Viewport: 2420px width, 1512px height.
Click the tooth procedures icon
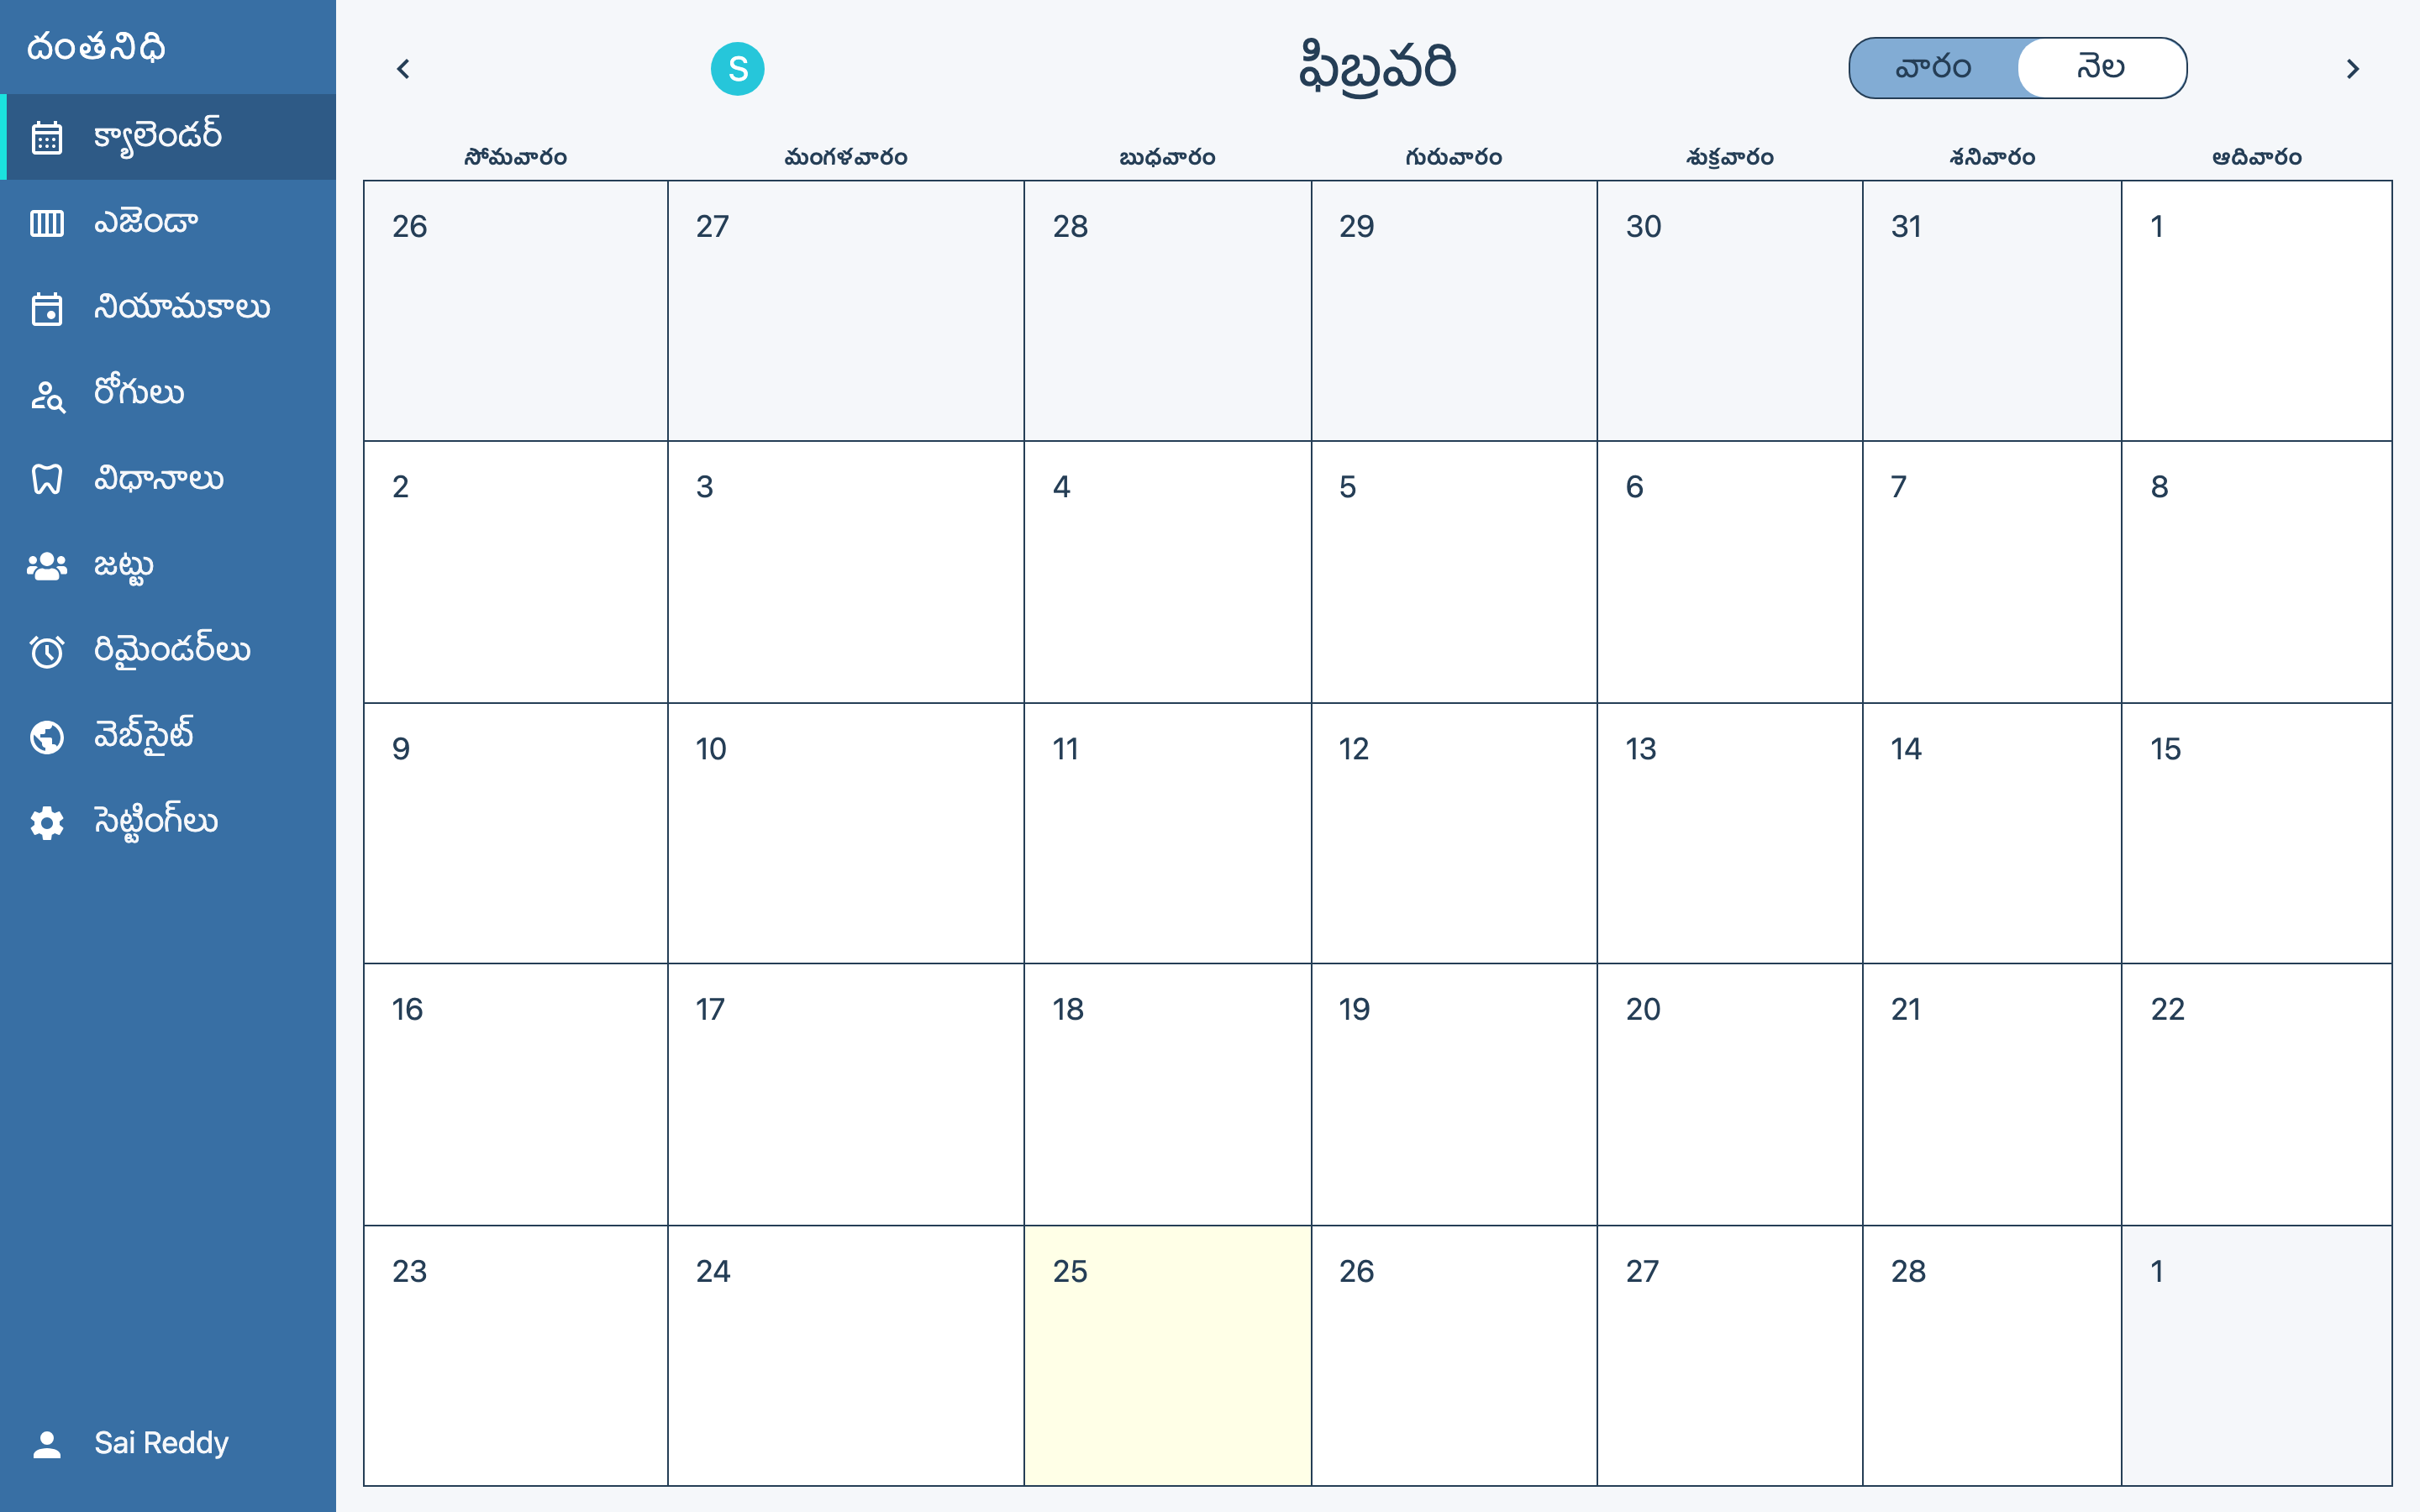(47, 480)
